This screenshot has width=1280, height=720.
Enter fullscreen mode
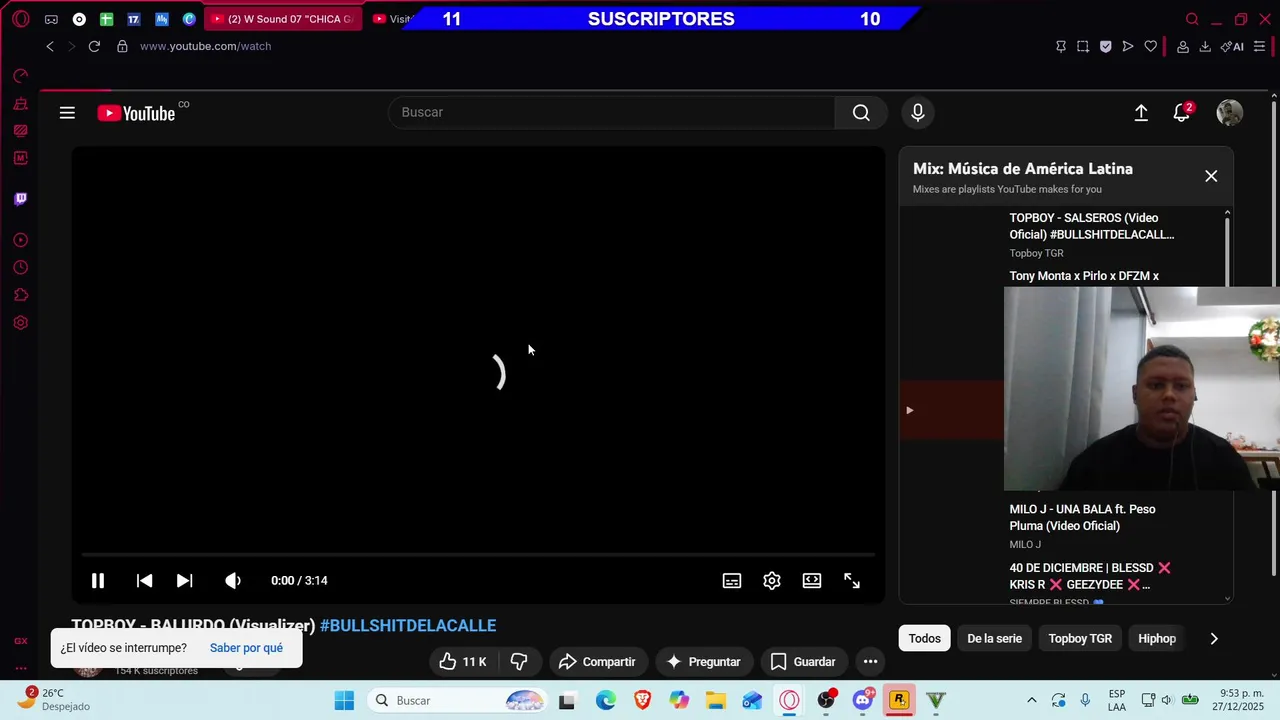[x=852, y=581]
